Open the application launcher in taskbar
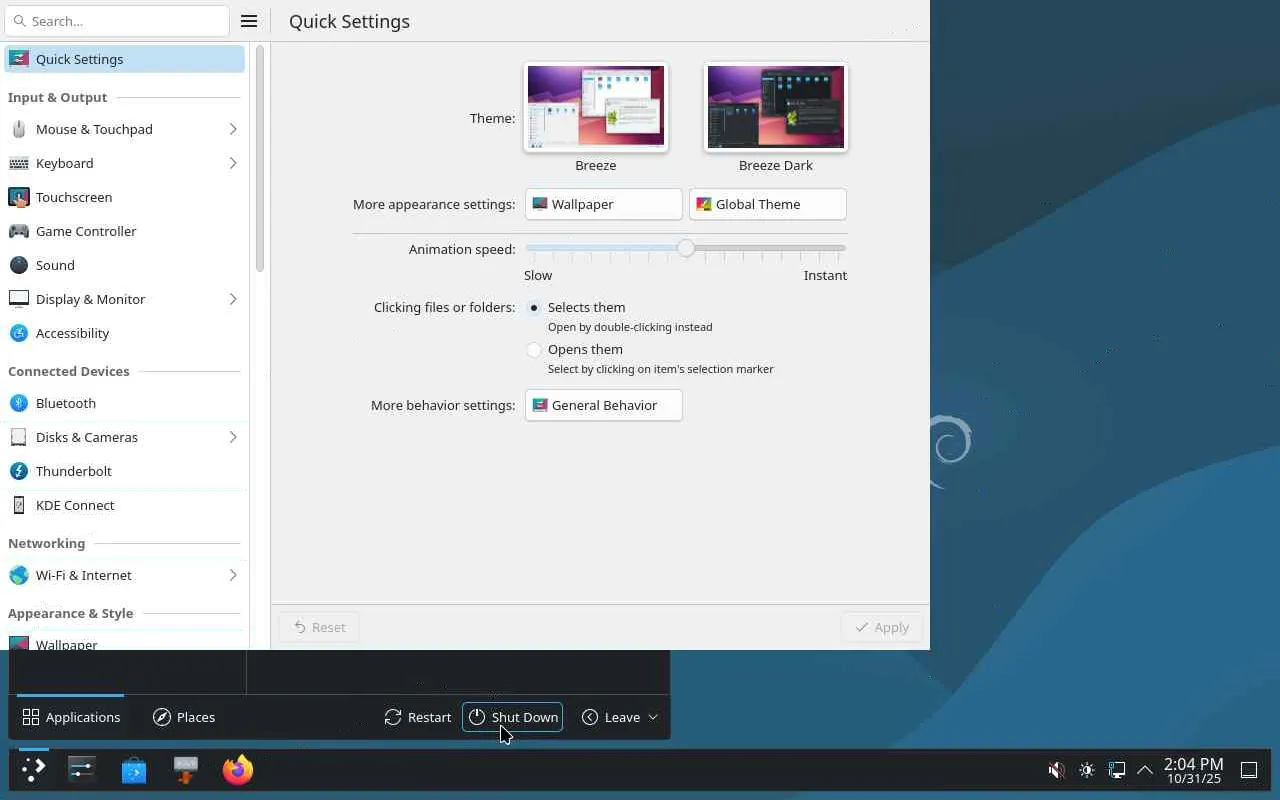The image size is (1280, 800). coord(34,769)
